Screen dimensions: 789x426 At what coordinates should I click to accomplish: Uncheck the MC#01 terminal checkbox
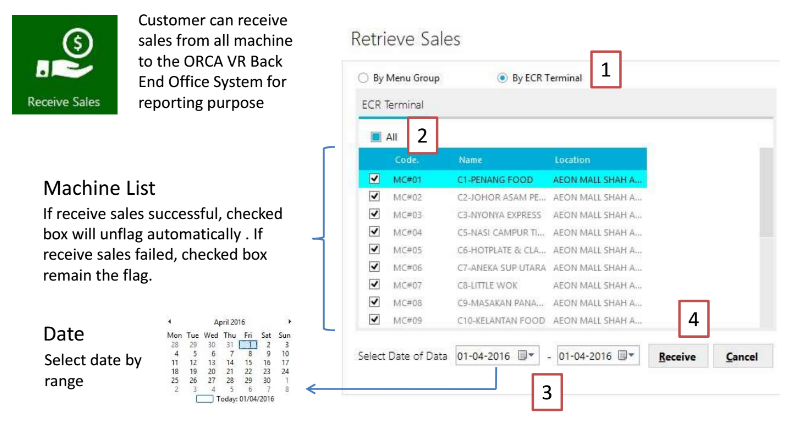pos(374,180)
